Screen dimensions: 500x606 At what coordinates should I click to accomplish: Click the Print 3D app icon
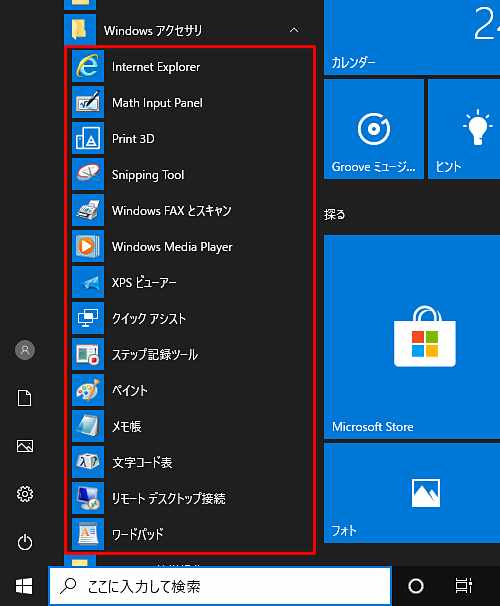point(88,138)
